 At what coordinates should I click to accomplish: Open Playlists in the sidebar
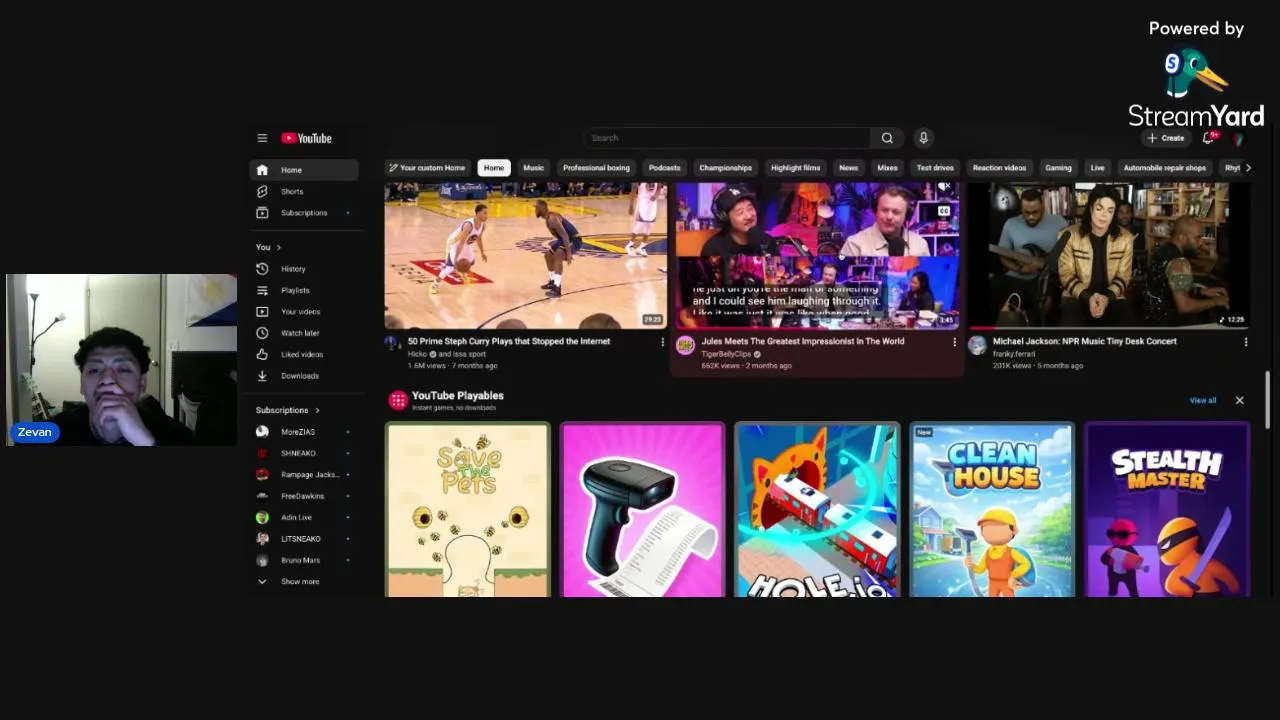pyautogui.click(x=304, y=290)
